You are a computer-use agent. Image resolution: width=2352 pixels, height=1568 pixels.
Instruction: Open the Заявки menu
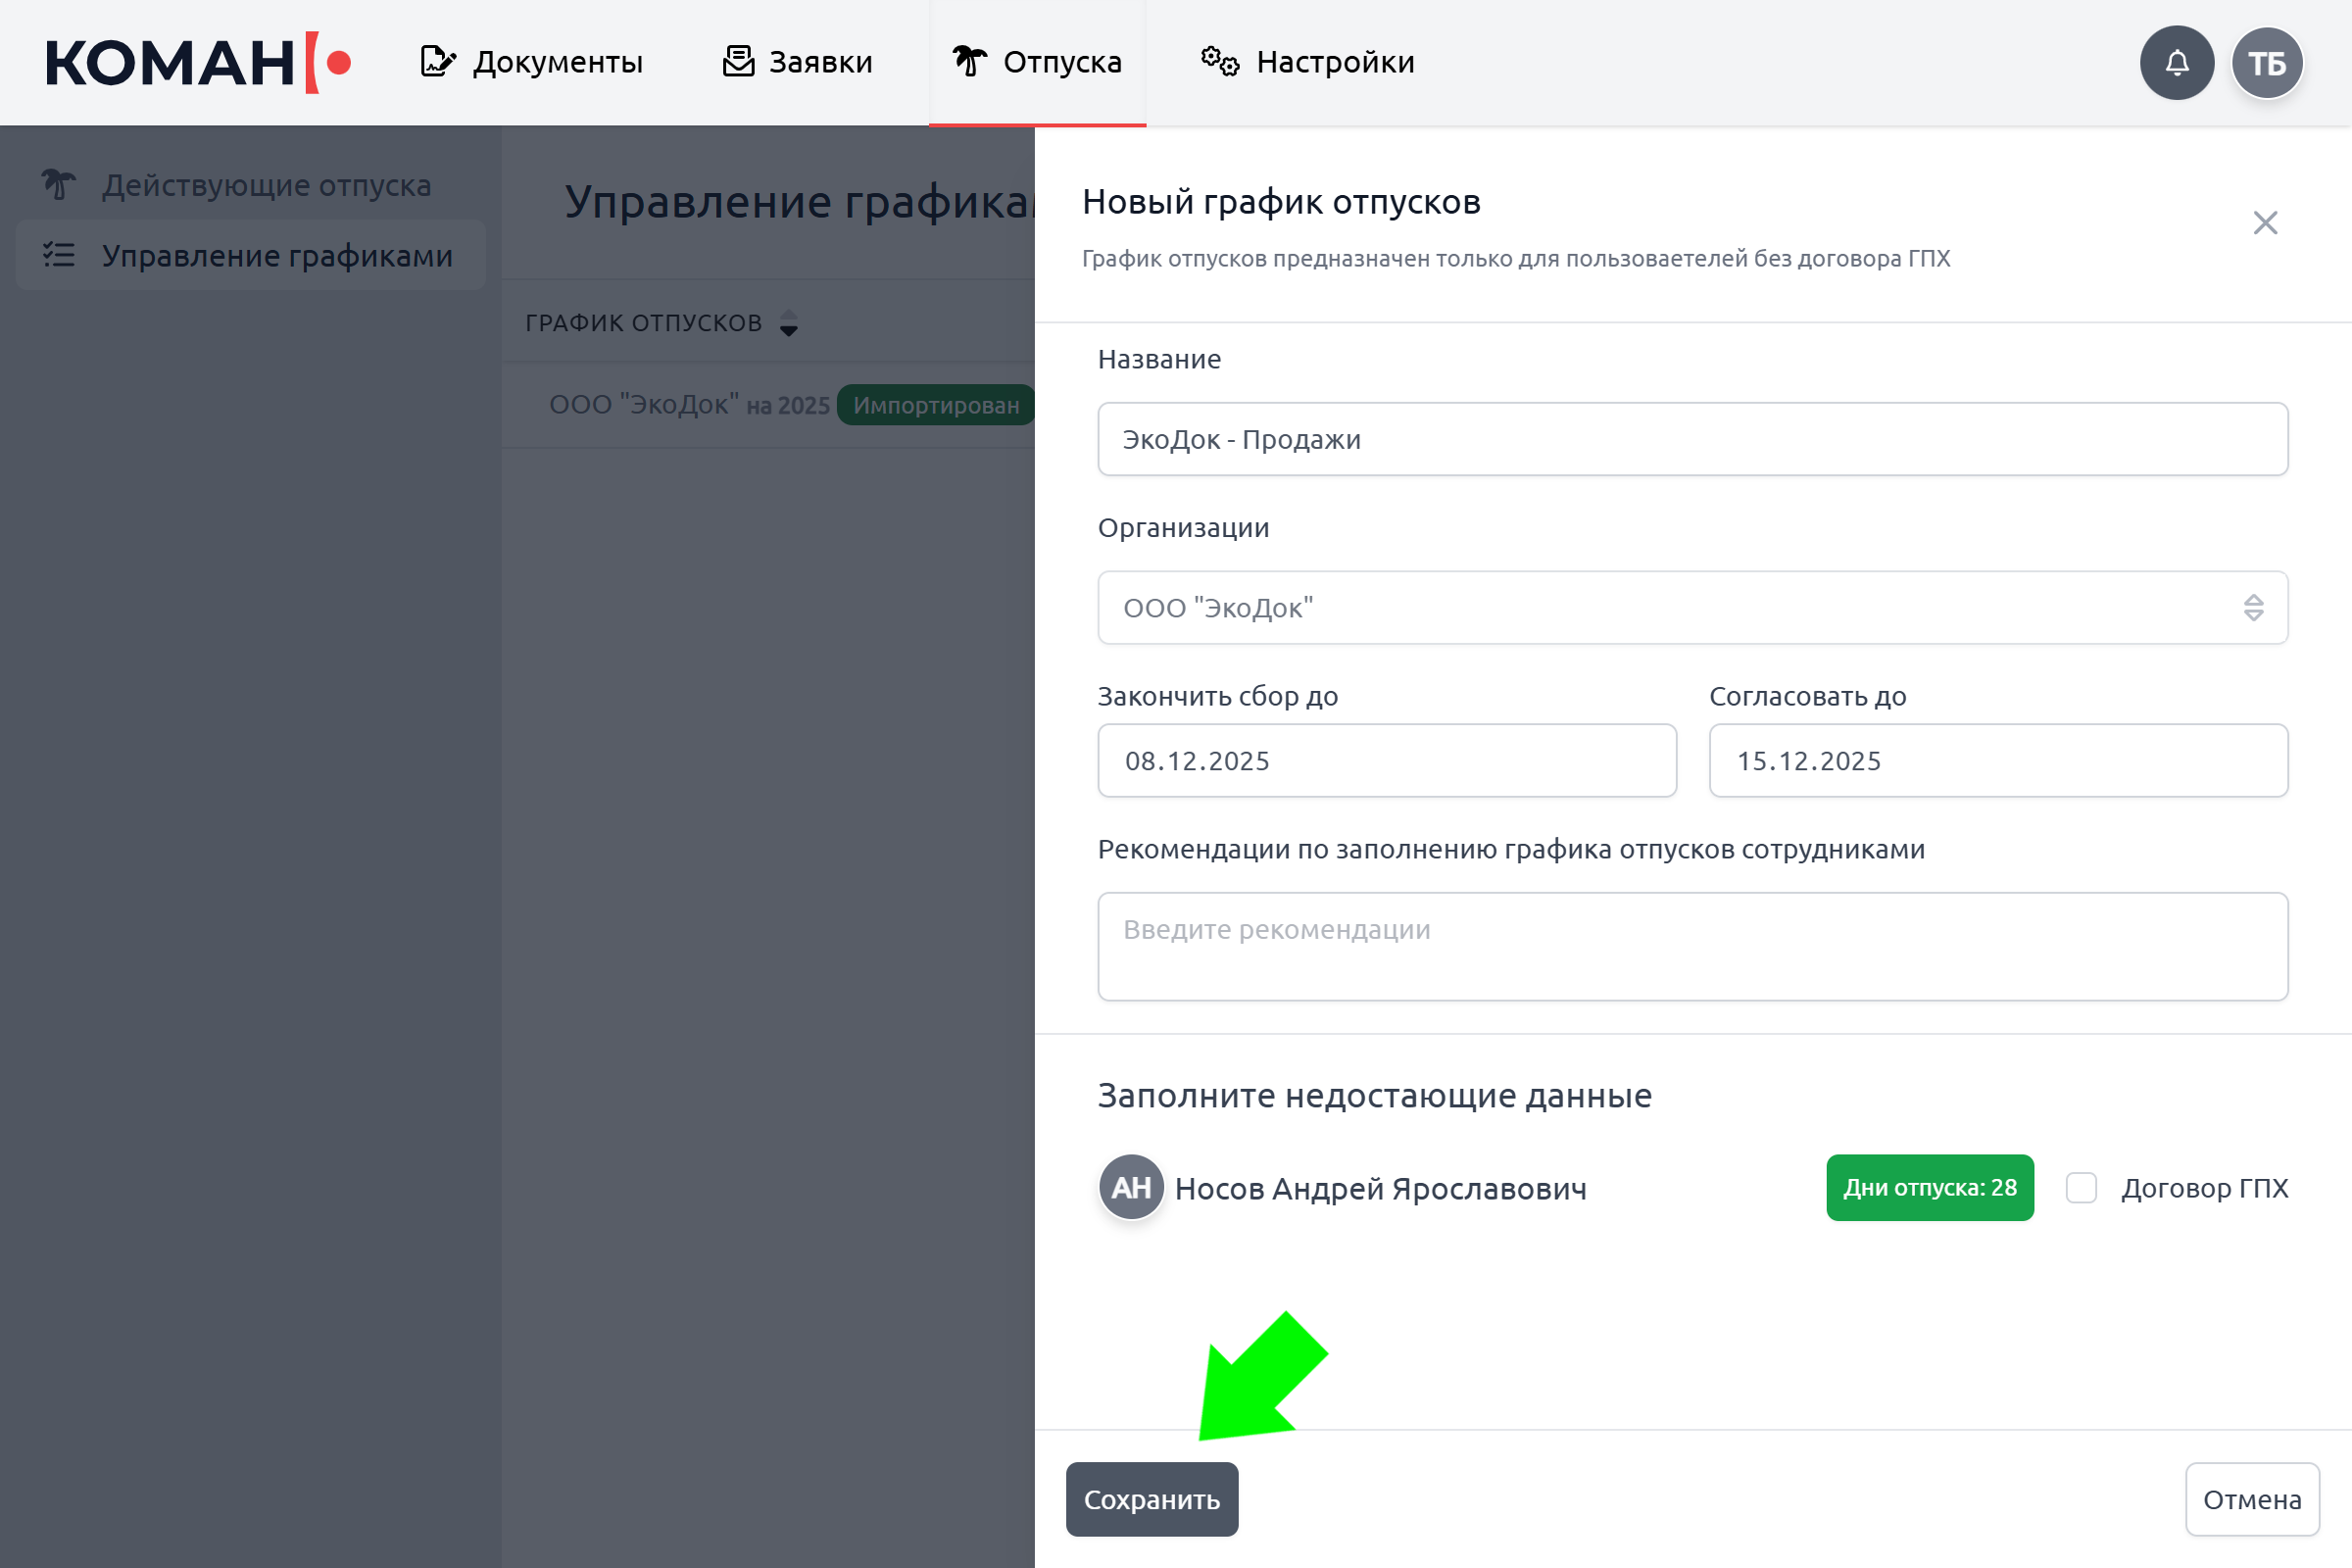[797, 62]
